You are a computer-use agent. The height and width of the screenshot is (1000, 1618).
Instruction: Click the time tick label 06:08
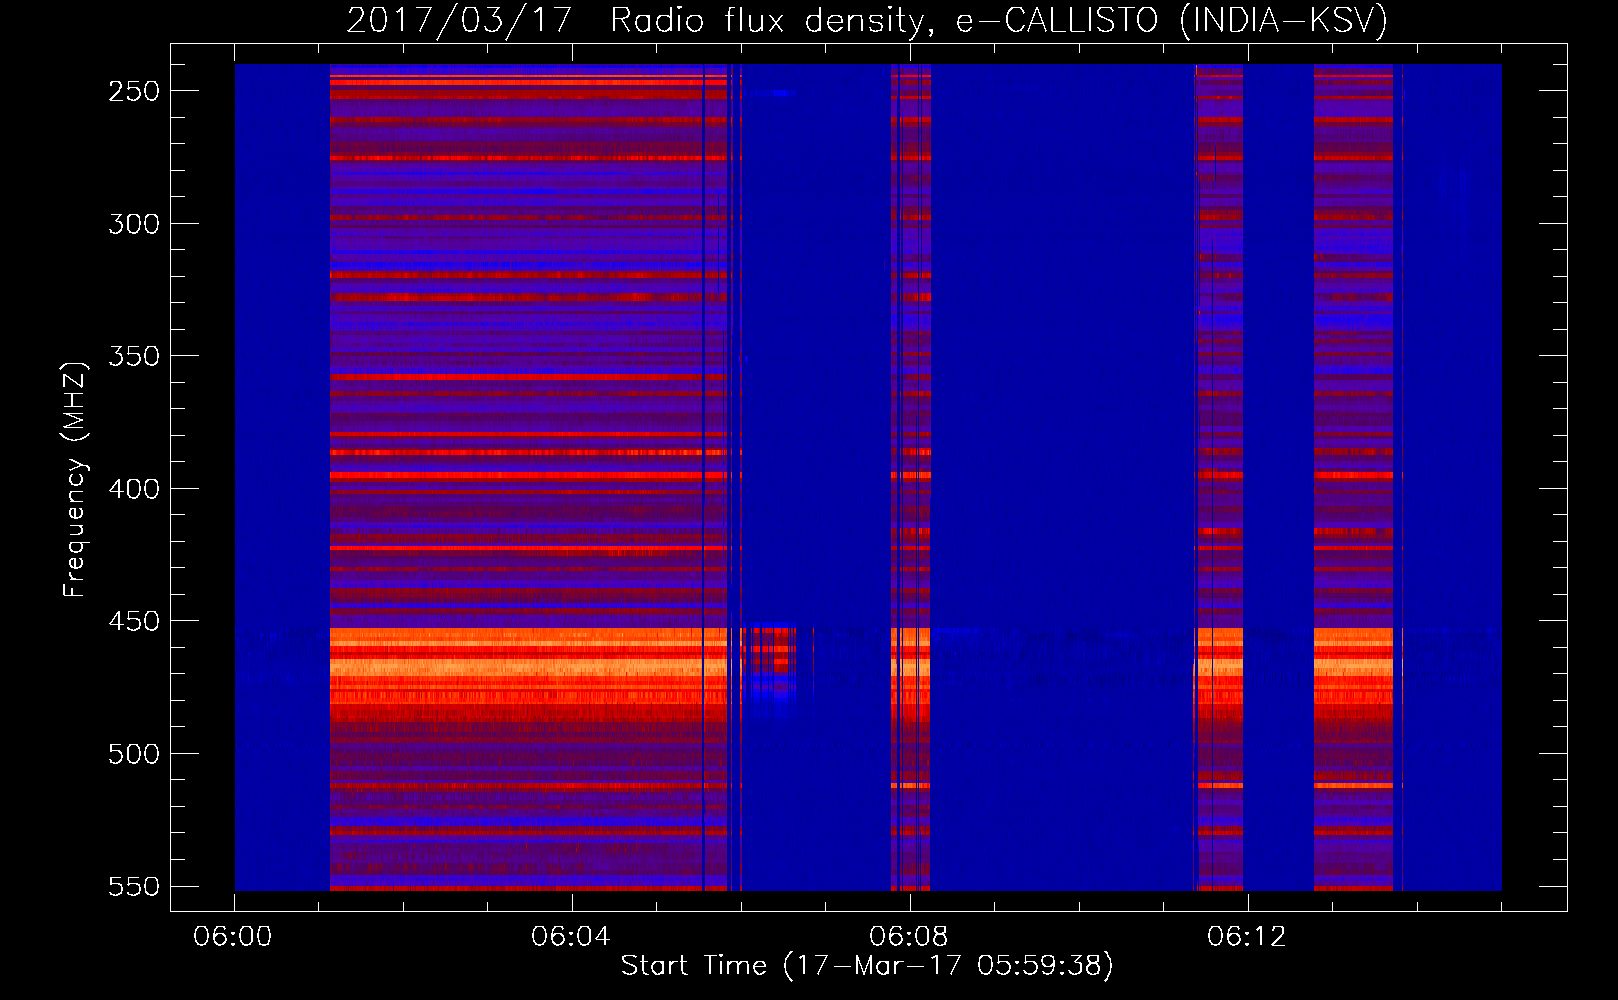[909, 937]
